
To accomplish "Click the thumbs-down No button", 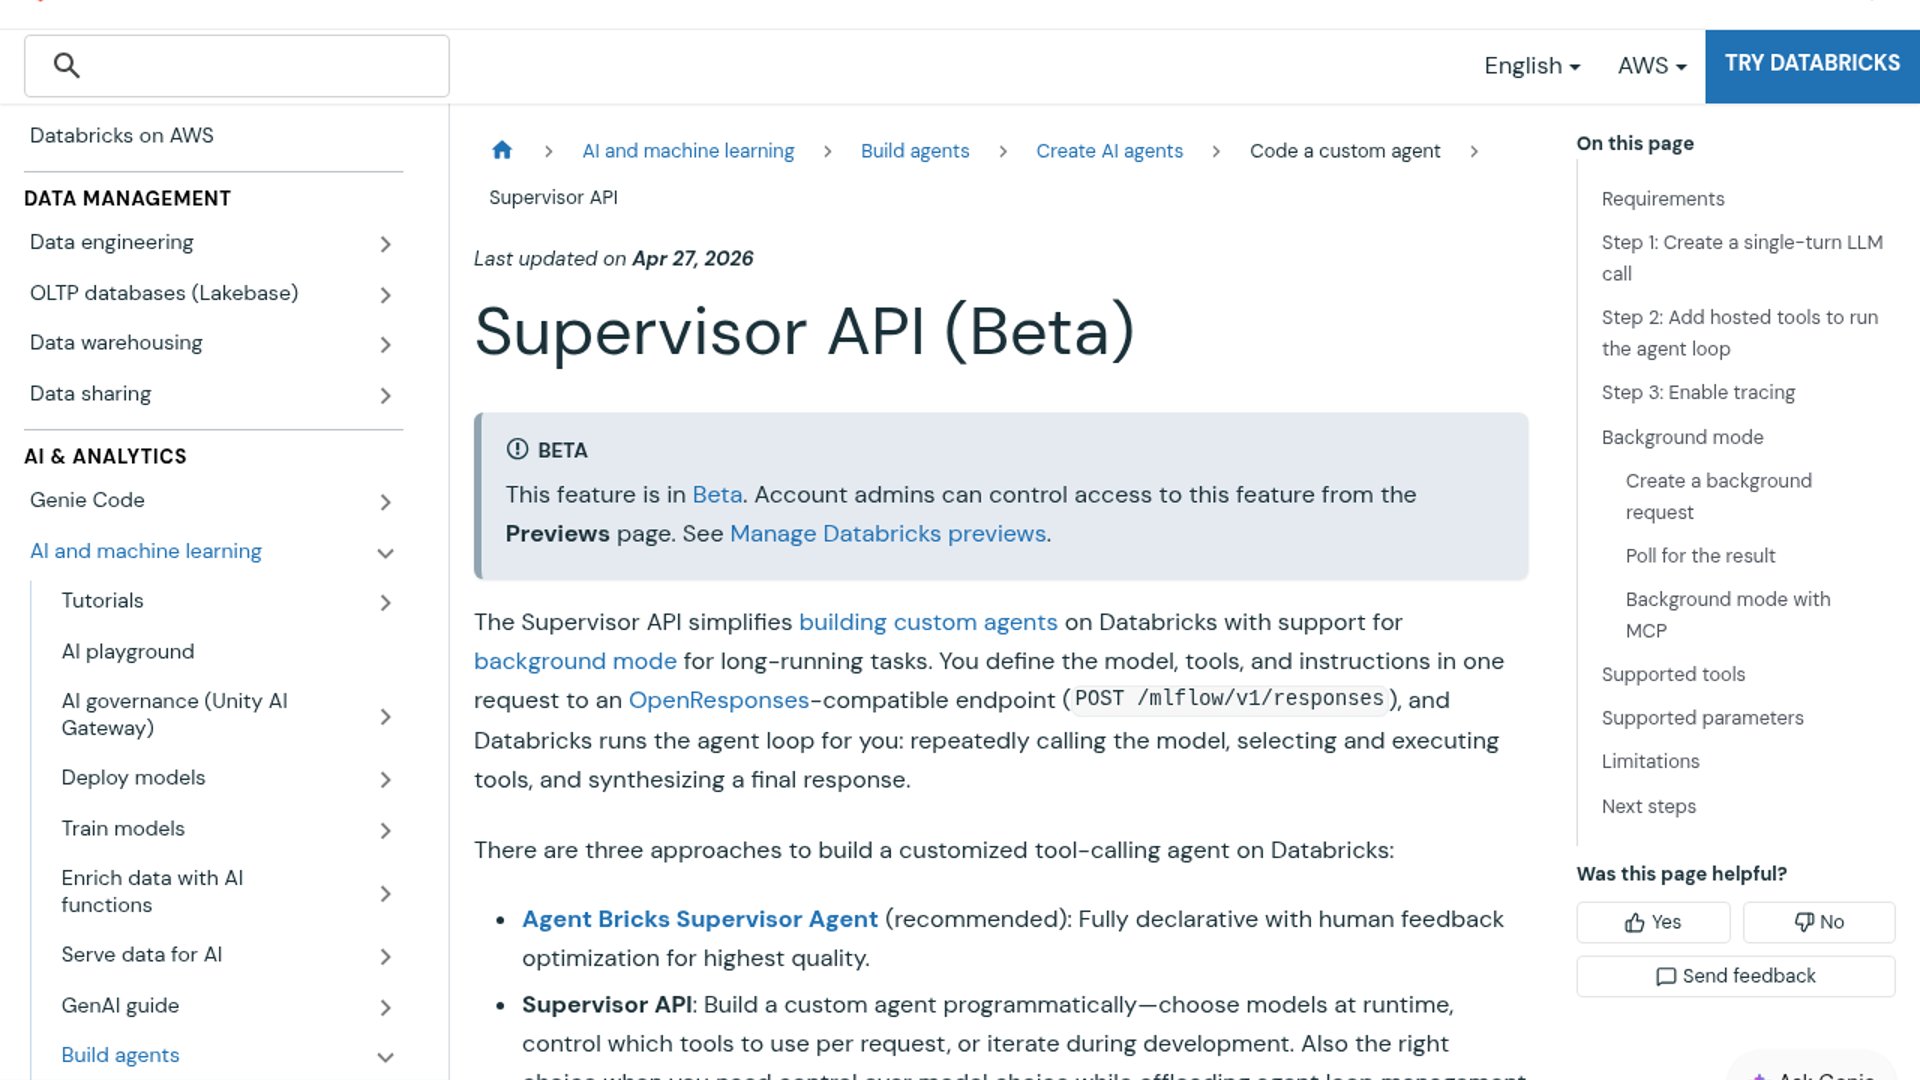I will tap(1818, 922).
